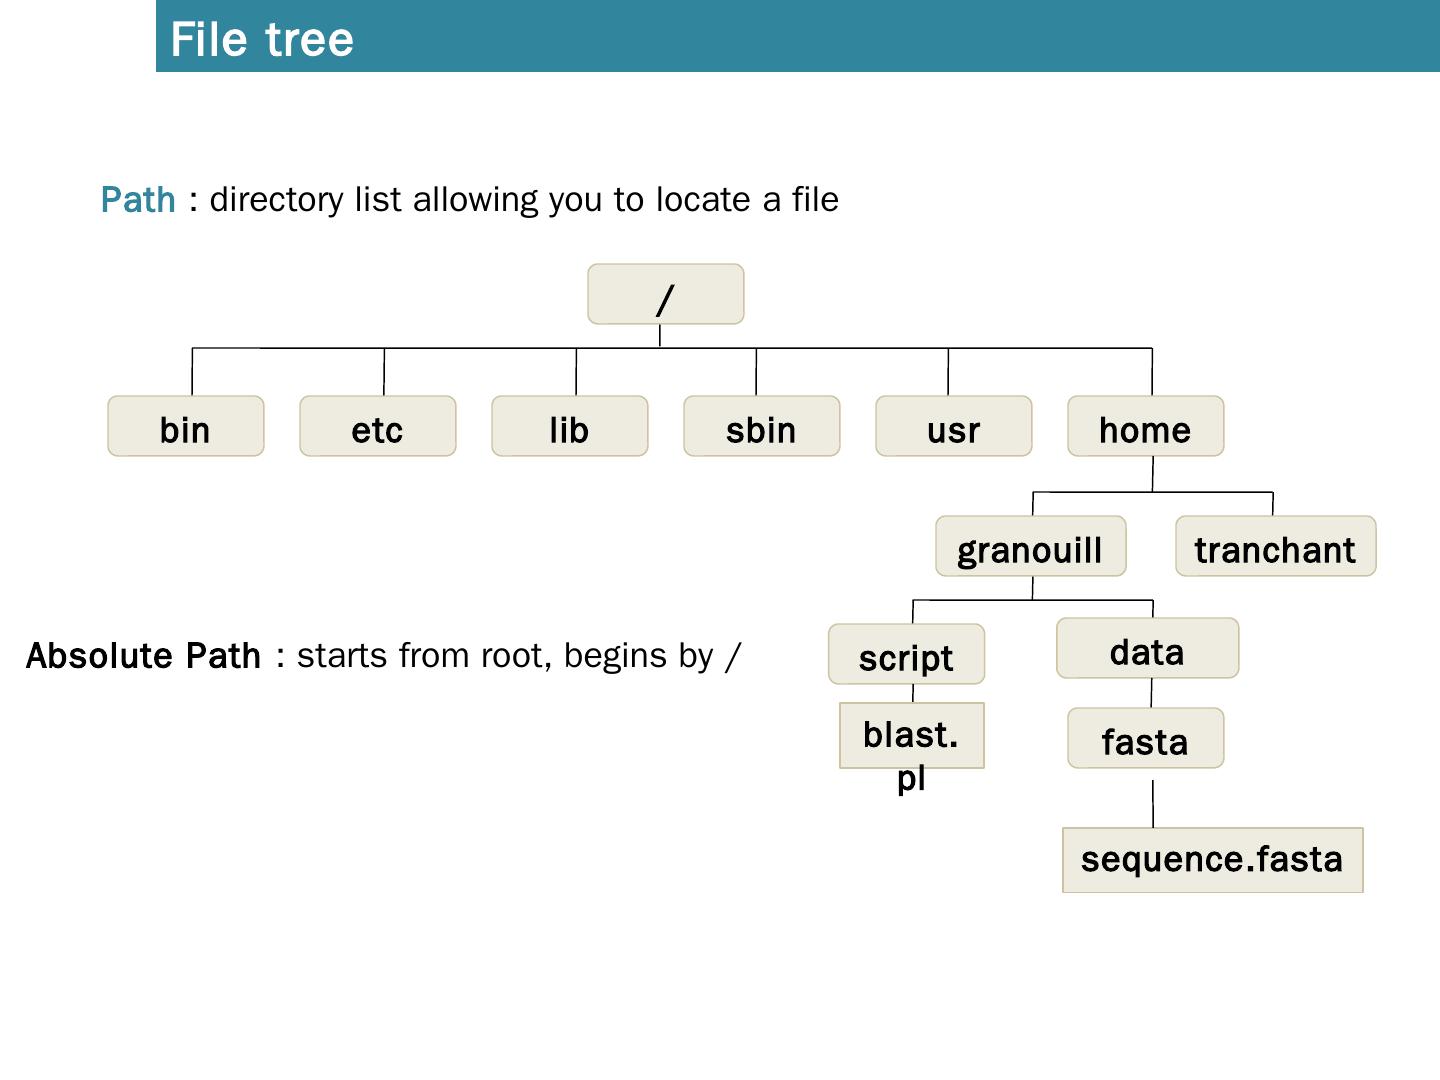Click the blue Path keyword
The width and height of the screenshot is (1440, 1080).
click(x=138, y=200)
